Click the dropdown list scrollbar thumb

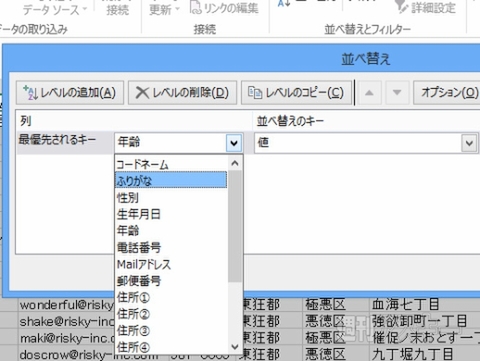pos(235,226)
